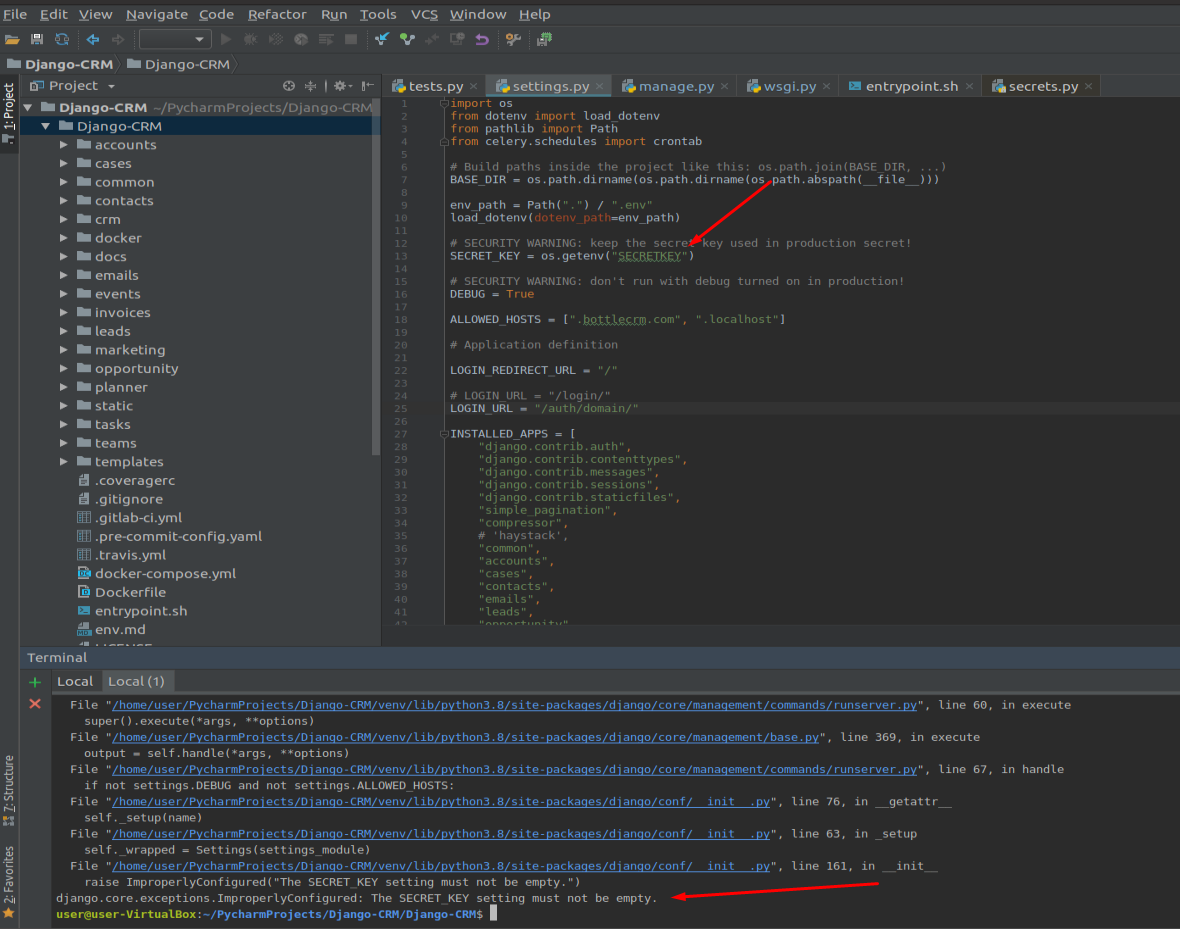This screenshot has width=1180, height=929.
Task: Click the Save All toolbar icon
Action: point(37,39)
